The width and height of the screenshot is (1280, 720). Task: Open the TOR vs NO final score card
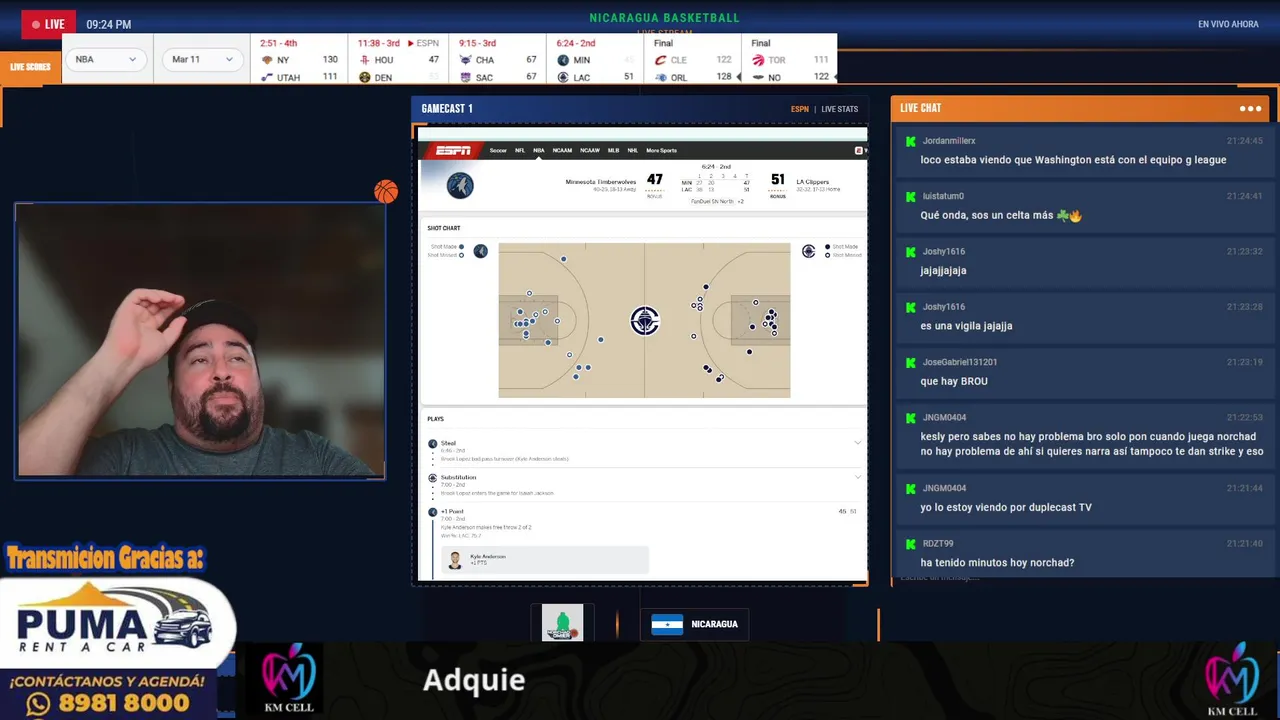(790, 60)
